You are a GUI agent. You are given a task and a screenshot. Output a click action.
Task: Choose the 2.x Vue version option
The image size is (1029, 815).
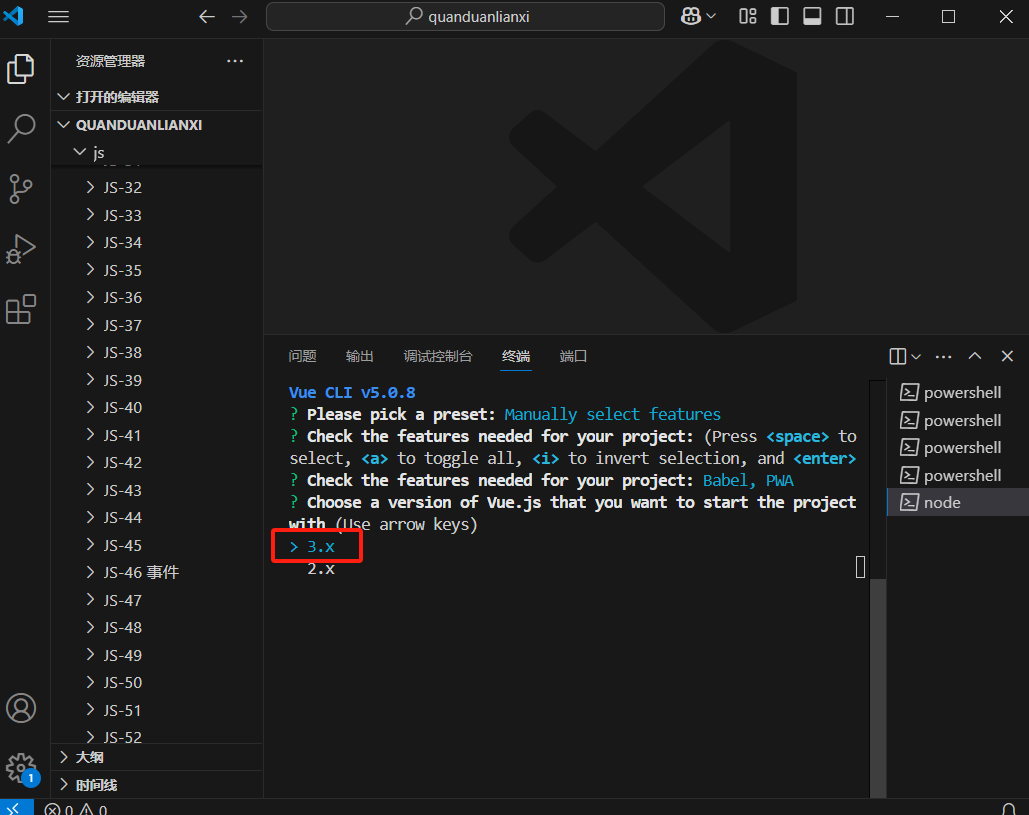pyautogui.click(x=321, y=569)
